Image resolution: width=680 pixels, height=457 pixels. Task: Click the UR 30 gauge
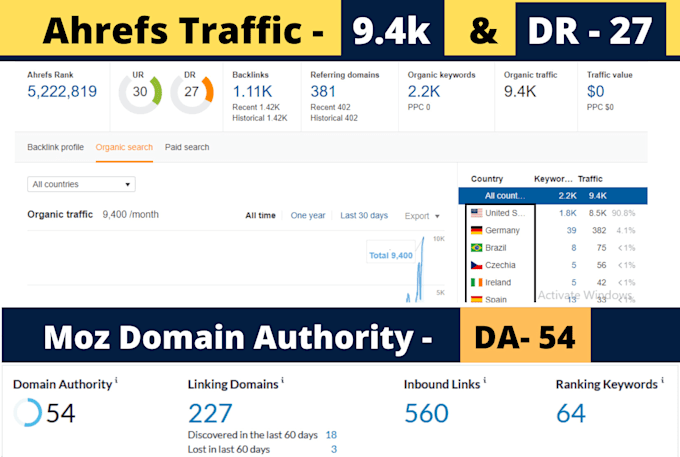pos(140,92)
